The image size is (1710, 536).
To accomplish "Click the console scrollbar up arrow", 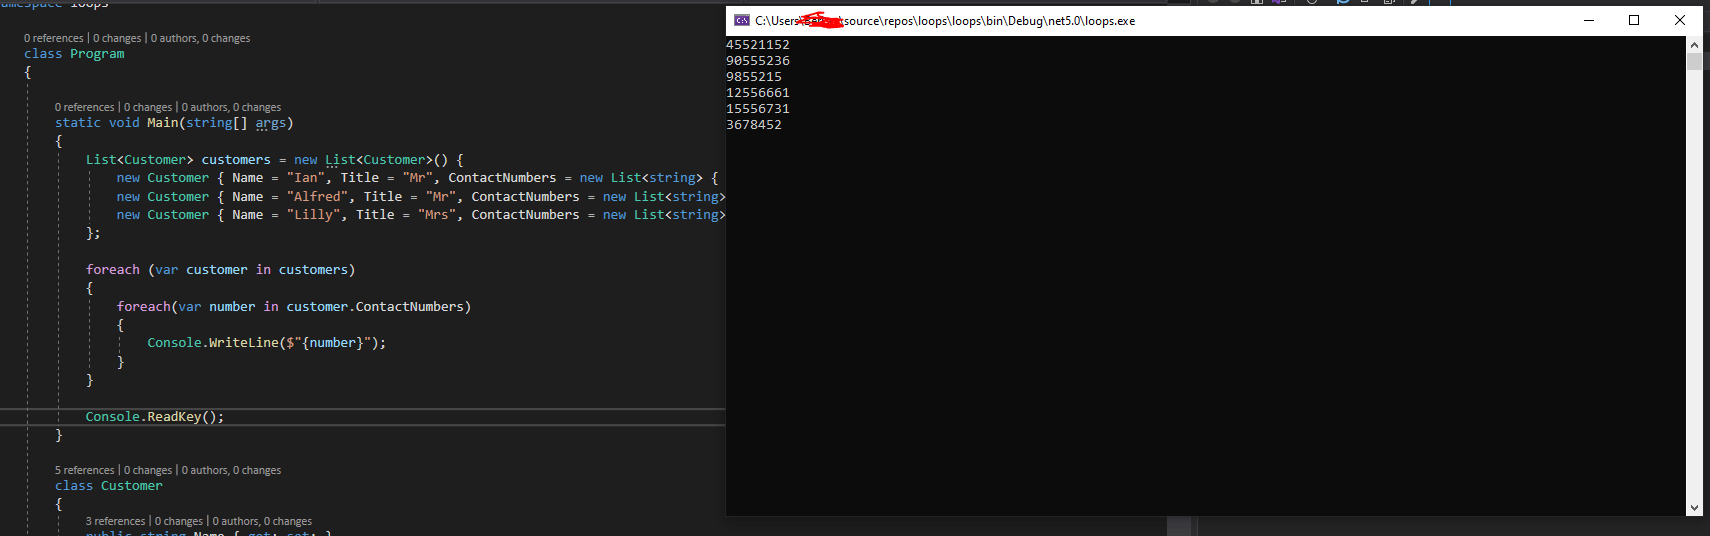I will pos(1694,45).
